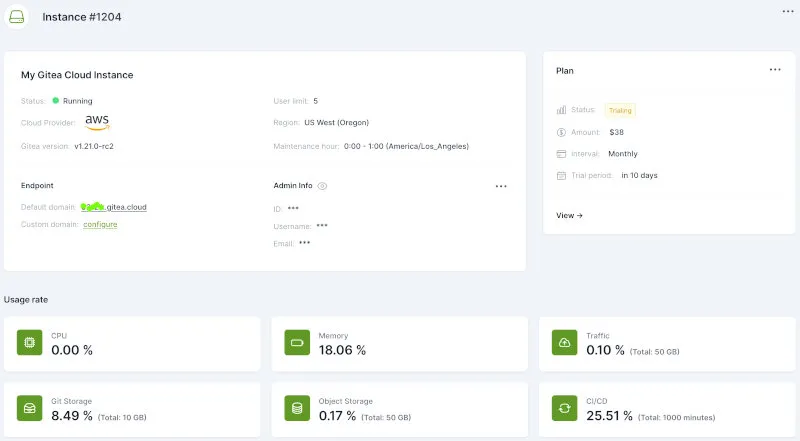
Task: Click the US West (Oregon) region value
Action: (x=336, y=122)
